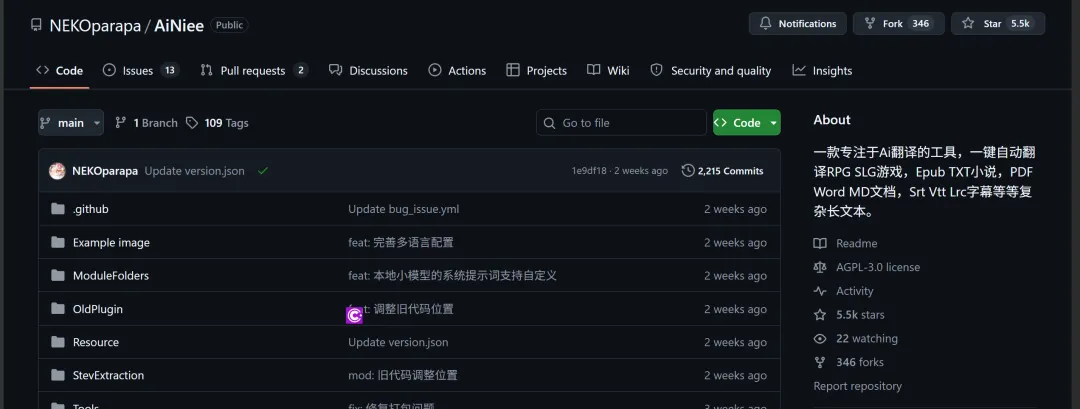The image size is (1080, 409).
Task: Open commit message Update bug_issue.yml
Action: click(x=404, y=209)
